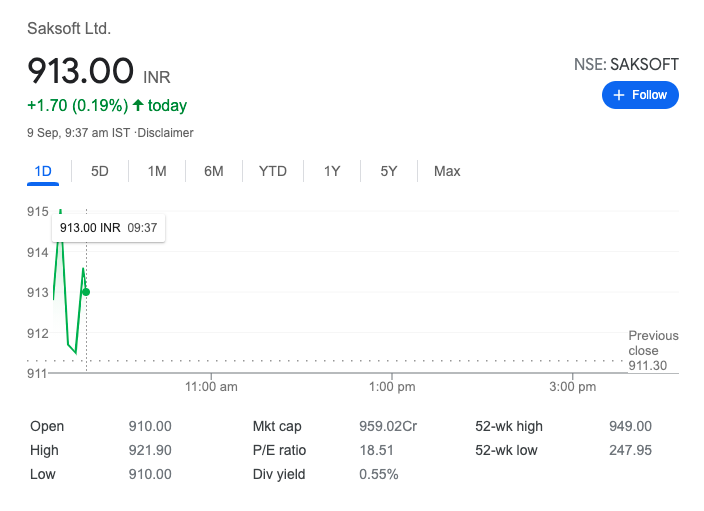
Task: Click the plus icon in Follow button
Action: [x=619, y=95]
